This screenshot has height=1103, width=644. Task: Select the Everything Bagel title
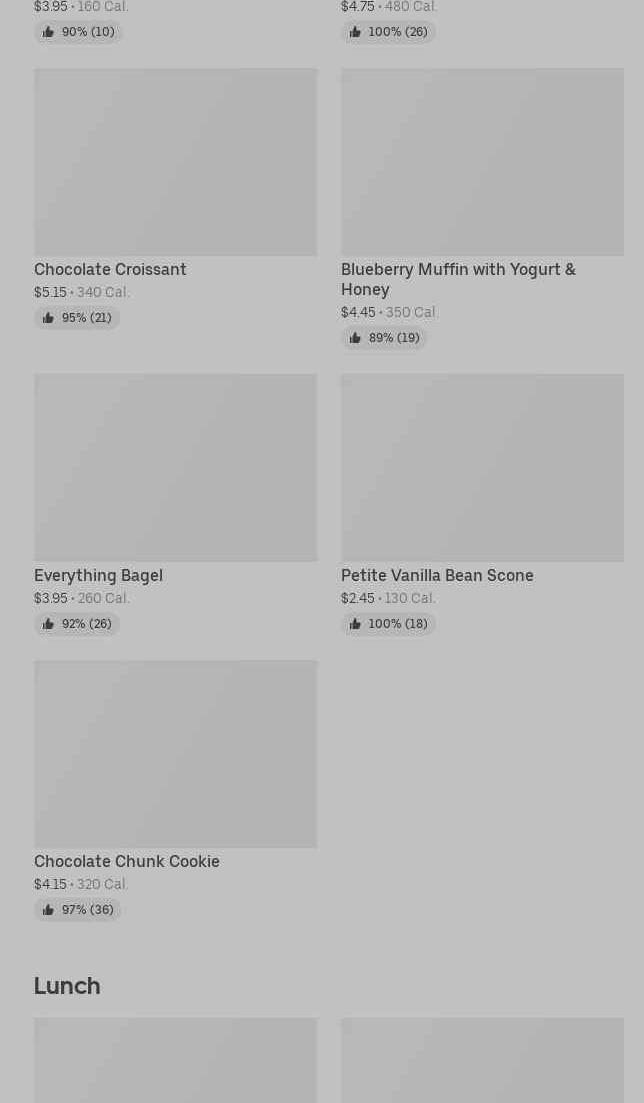[x=98, y=575]
